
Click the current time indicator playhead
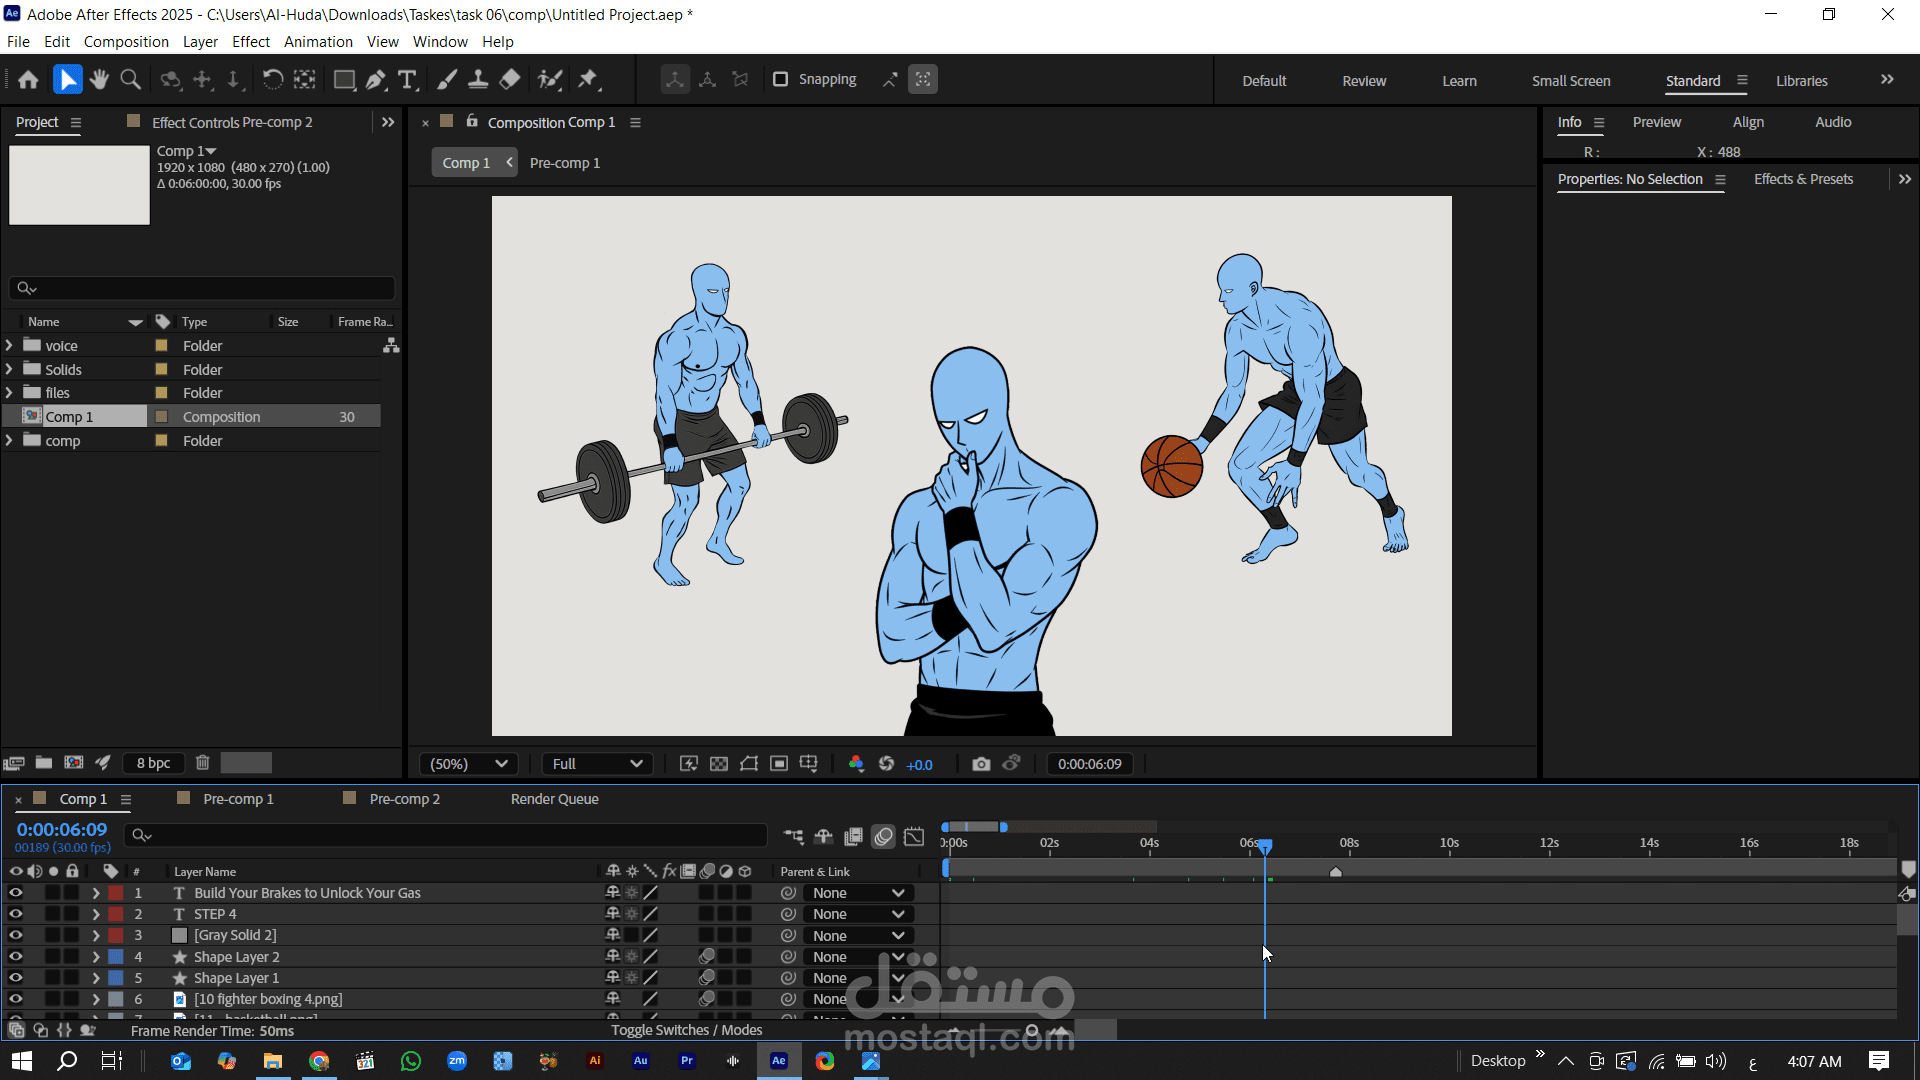(1265, 847)
